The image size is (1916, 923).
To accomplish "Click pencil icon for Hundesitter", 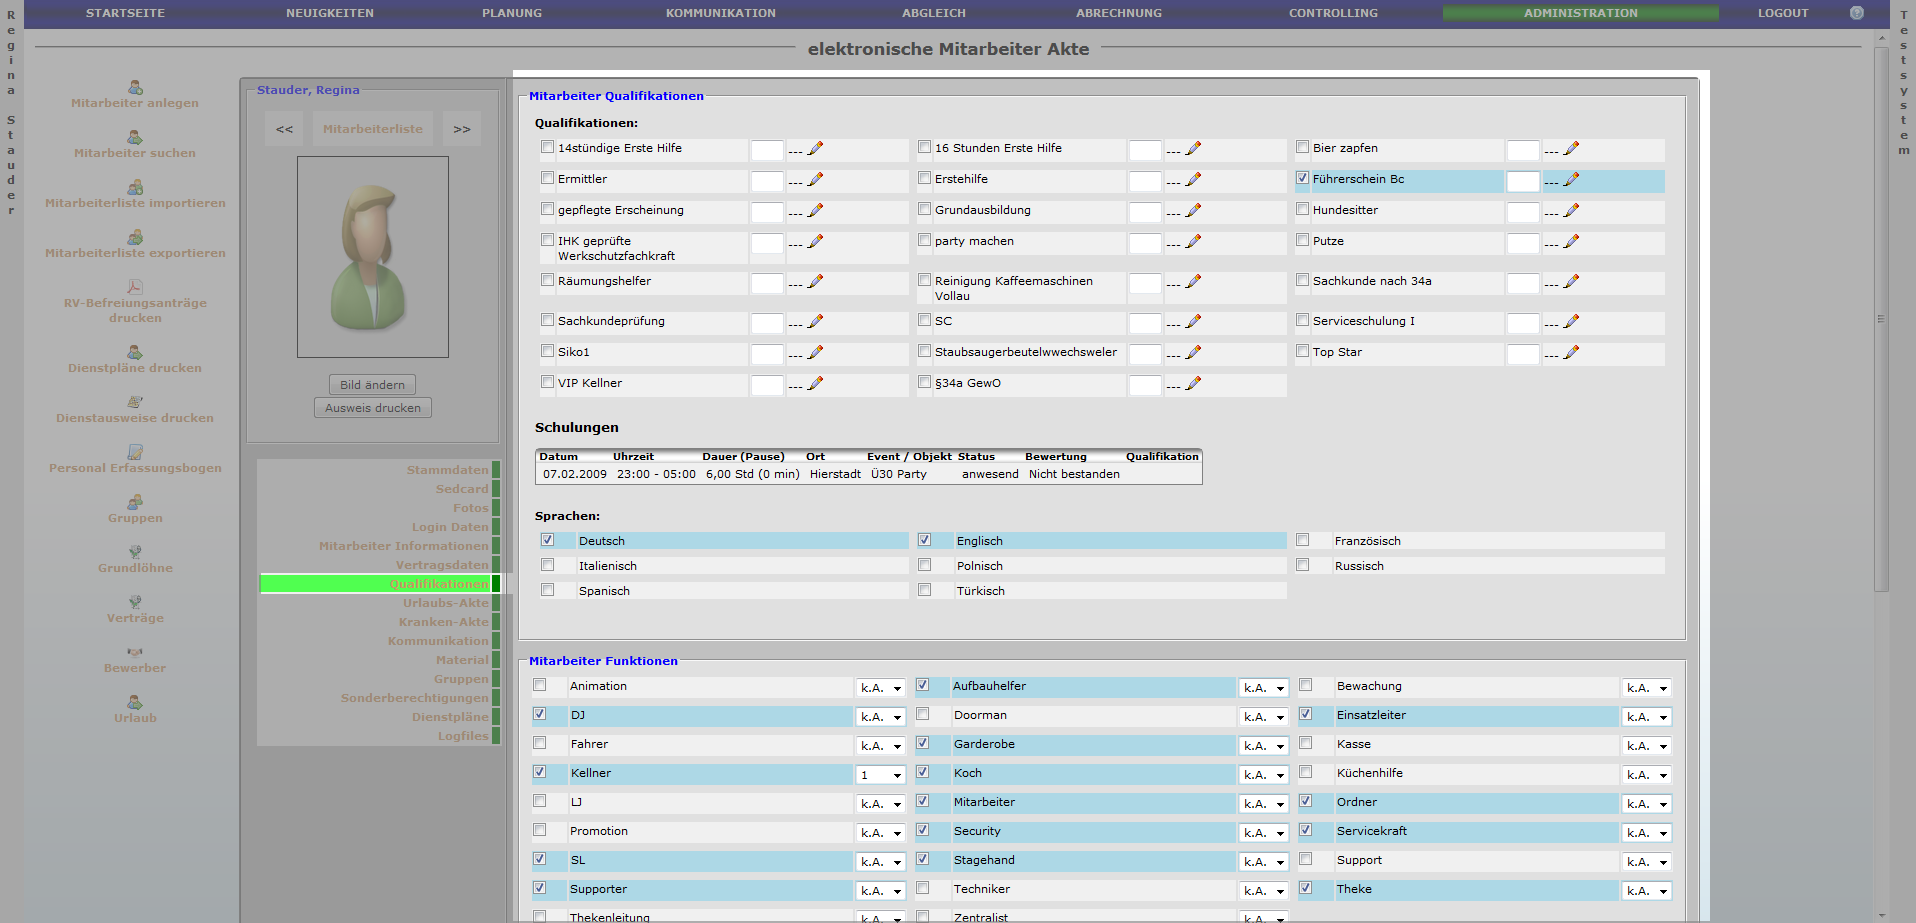I will [1571, 210].
